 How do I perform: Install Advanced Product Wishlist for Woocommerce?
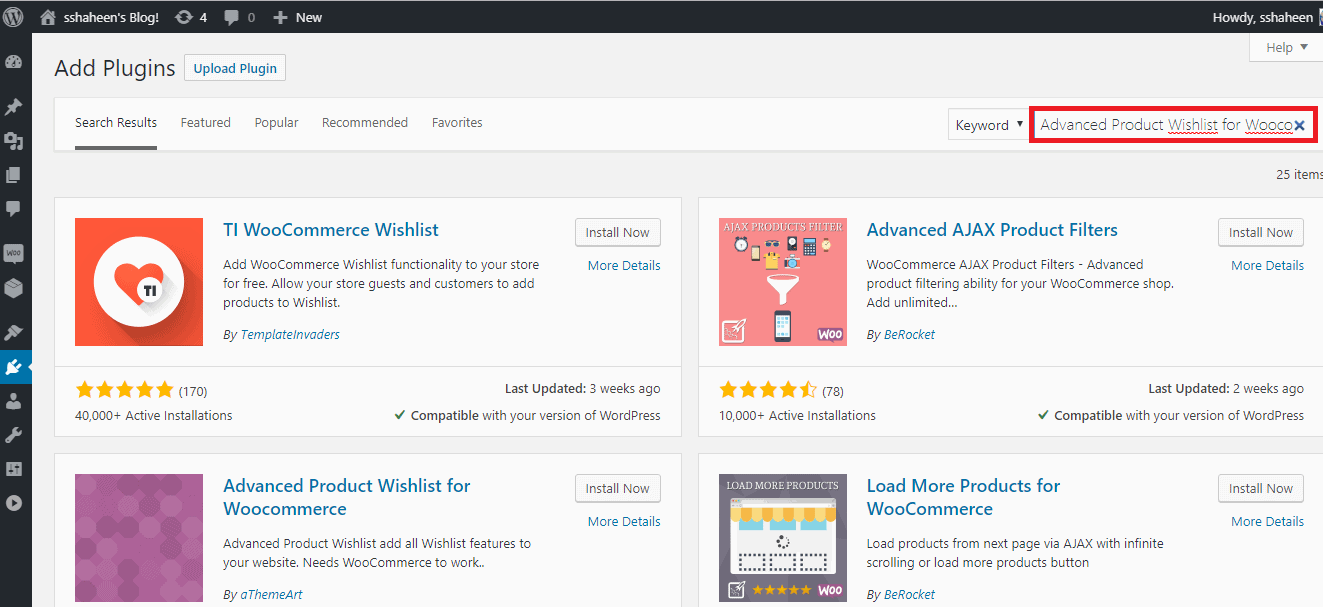(x=618, y=488)
